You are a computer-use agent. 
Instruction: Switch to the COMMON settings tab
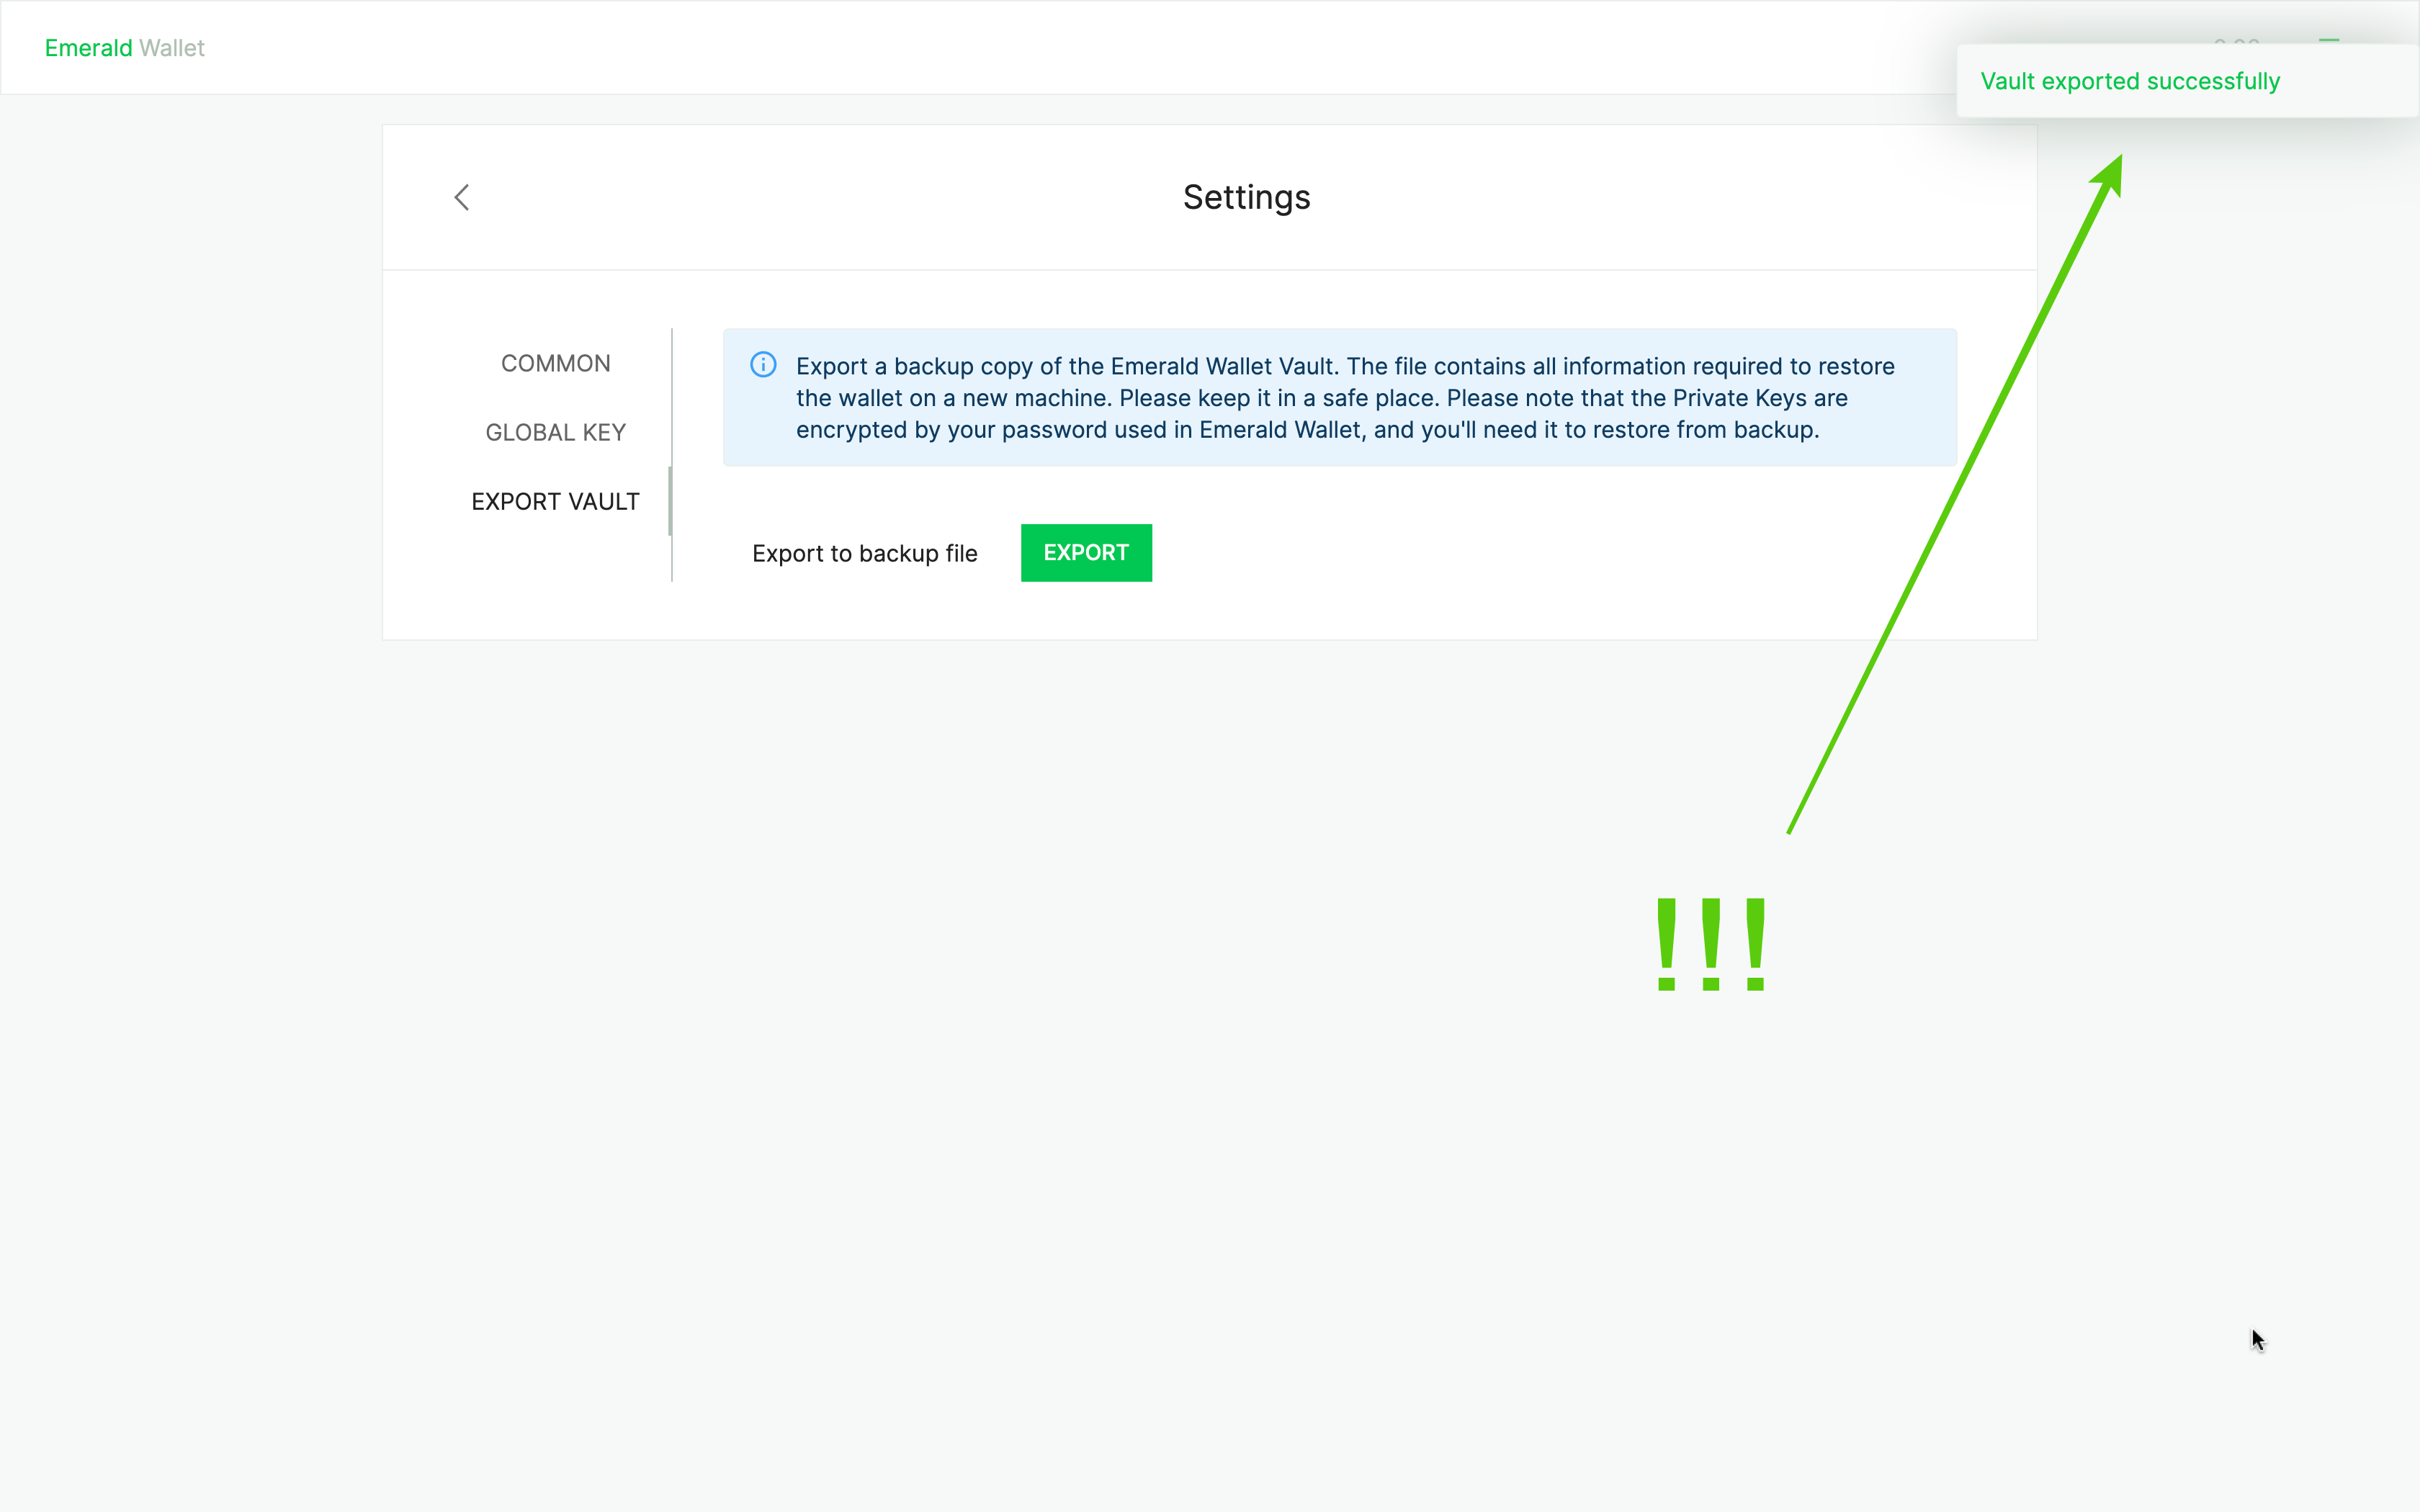555,363
